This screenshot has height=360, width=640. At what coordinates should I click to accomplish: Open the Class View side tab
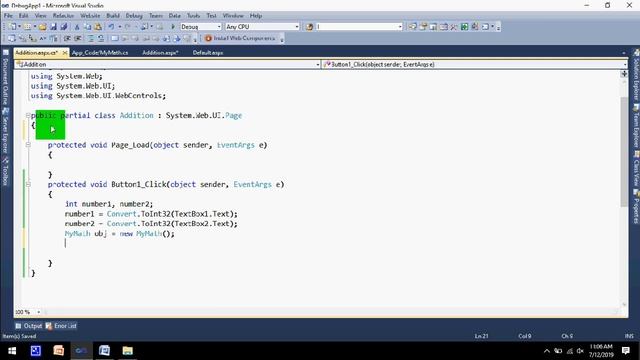(x=636, y=168)
